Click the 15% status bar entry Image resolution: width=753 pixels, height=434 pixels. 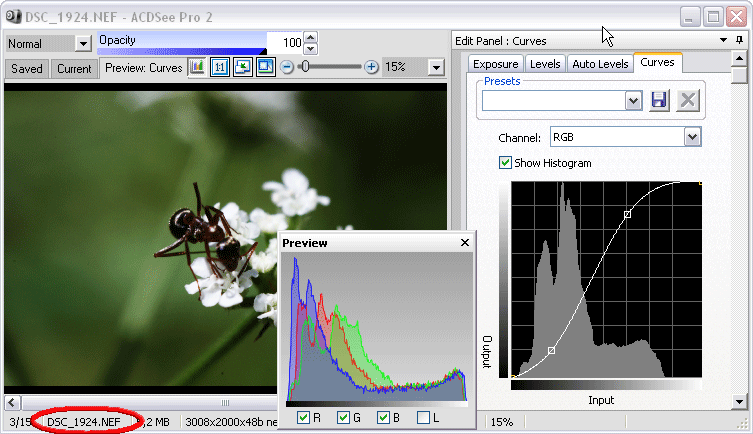(501, 422)
